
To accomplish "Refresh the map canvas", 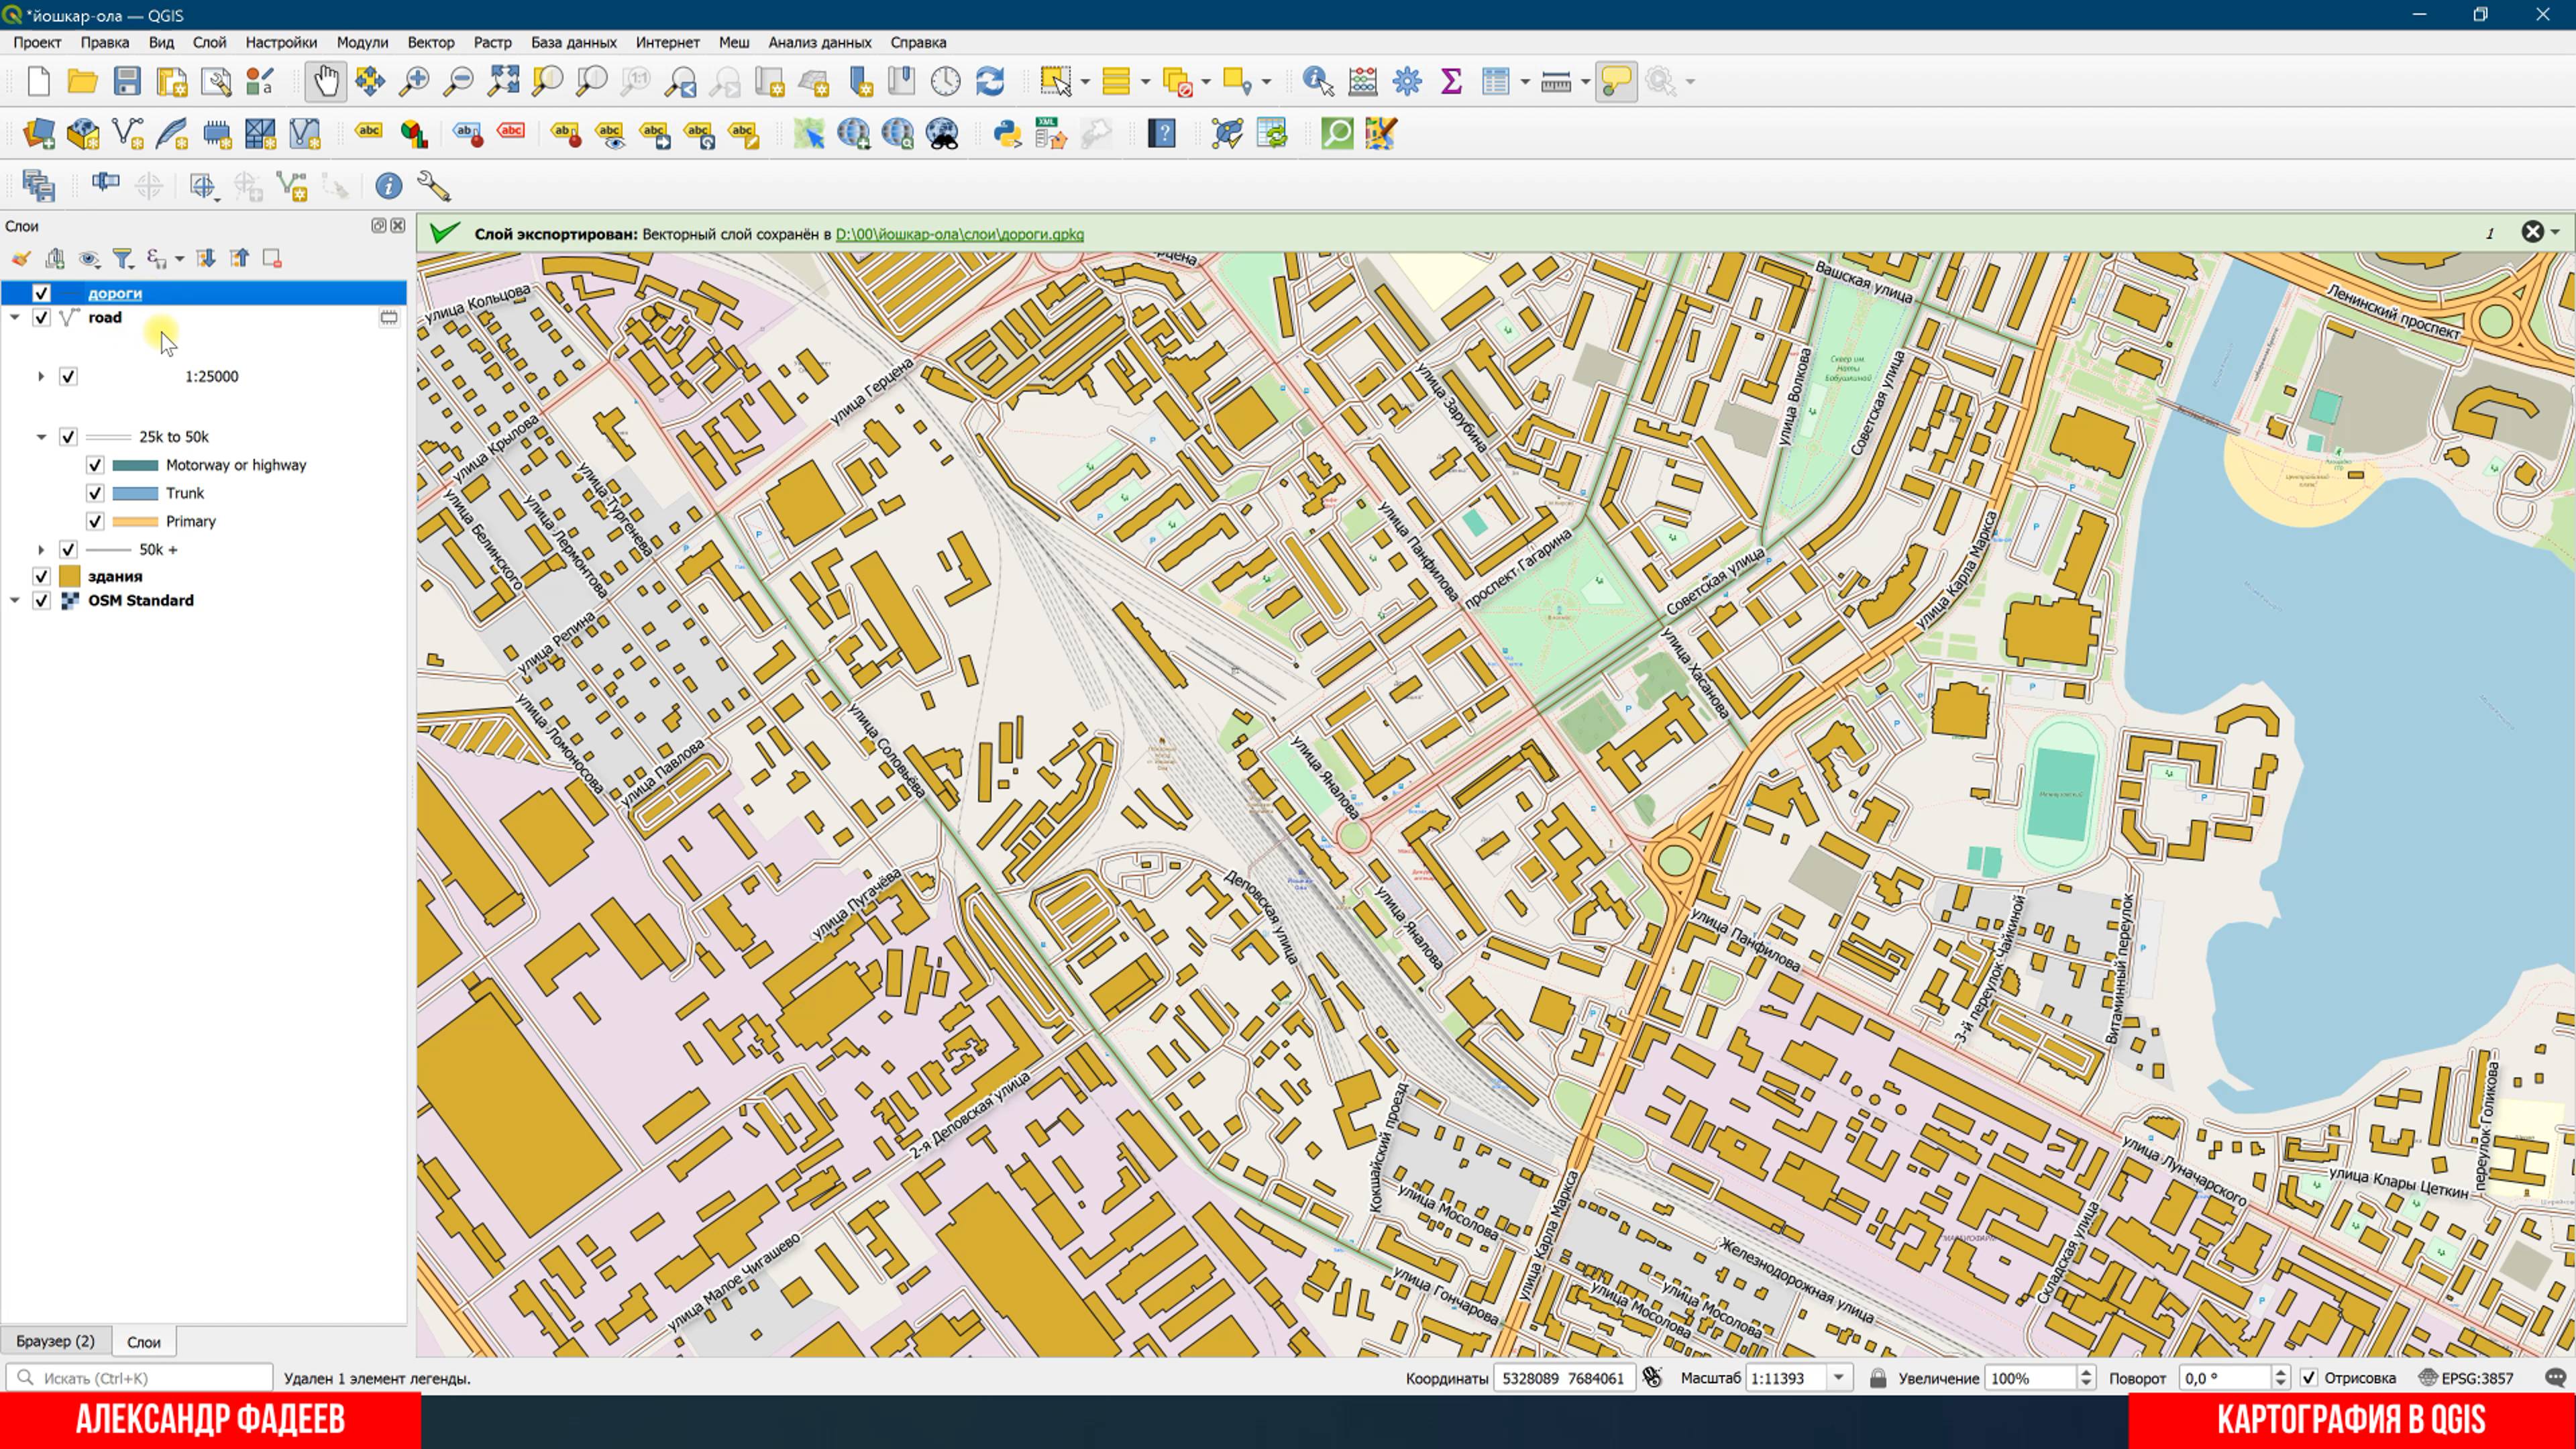I will [989, 82].
